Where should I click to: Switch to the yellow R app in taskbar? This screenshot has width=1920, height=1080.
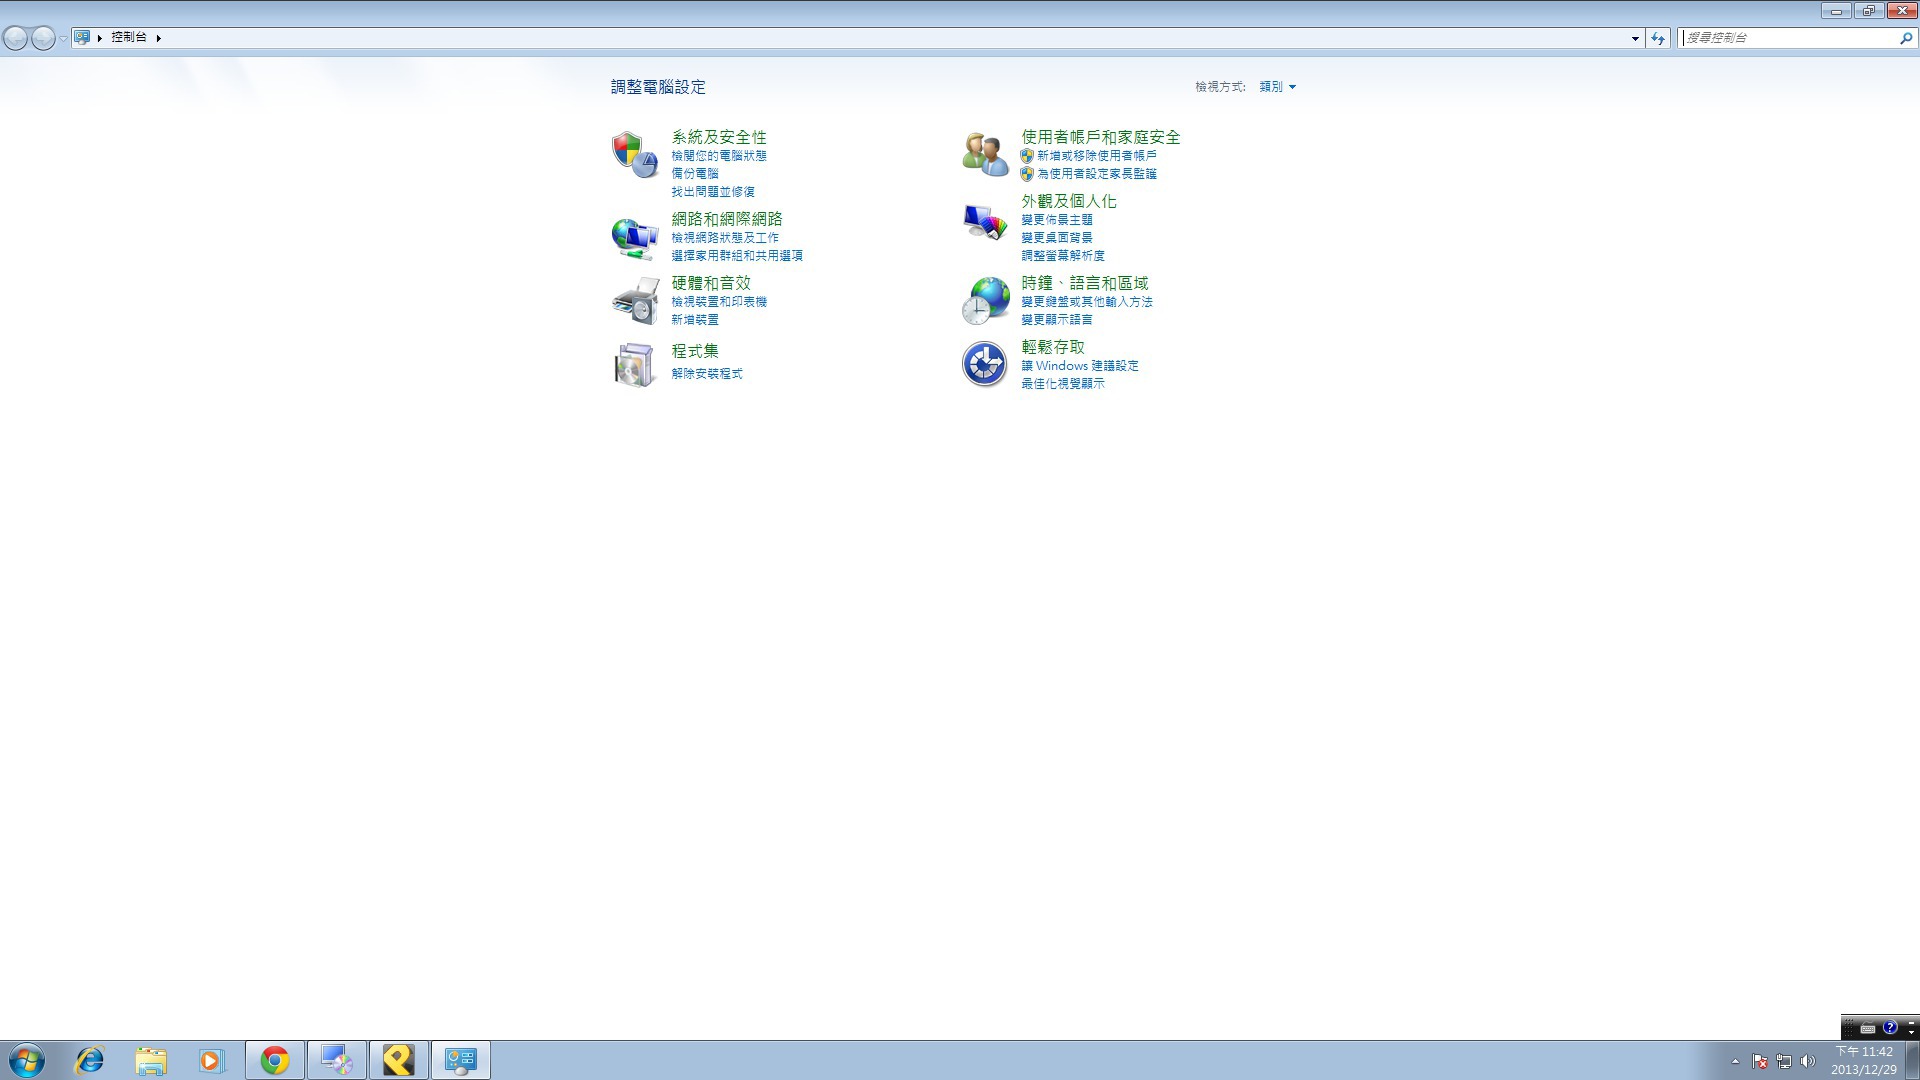pos(398,1060)
